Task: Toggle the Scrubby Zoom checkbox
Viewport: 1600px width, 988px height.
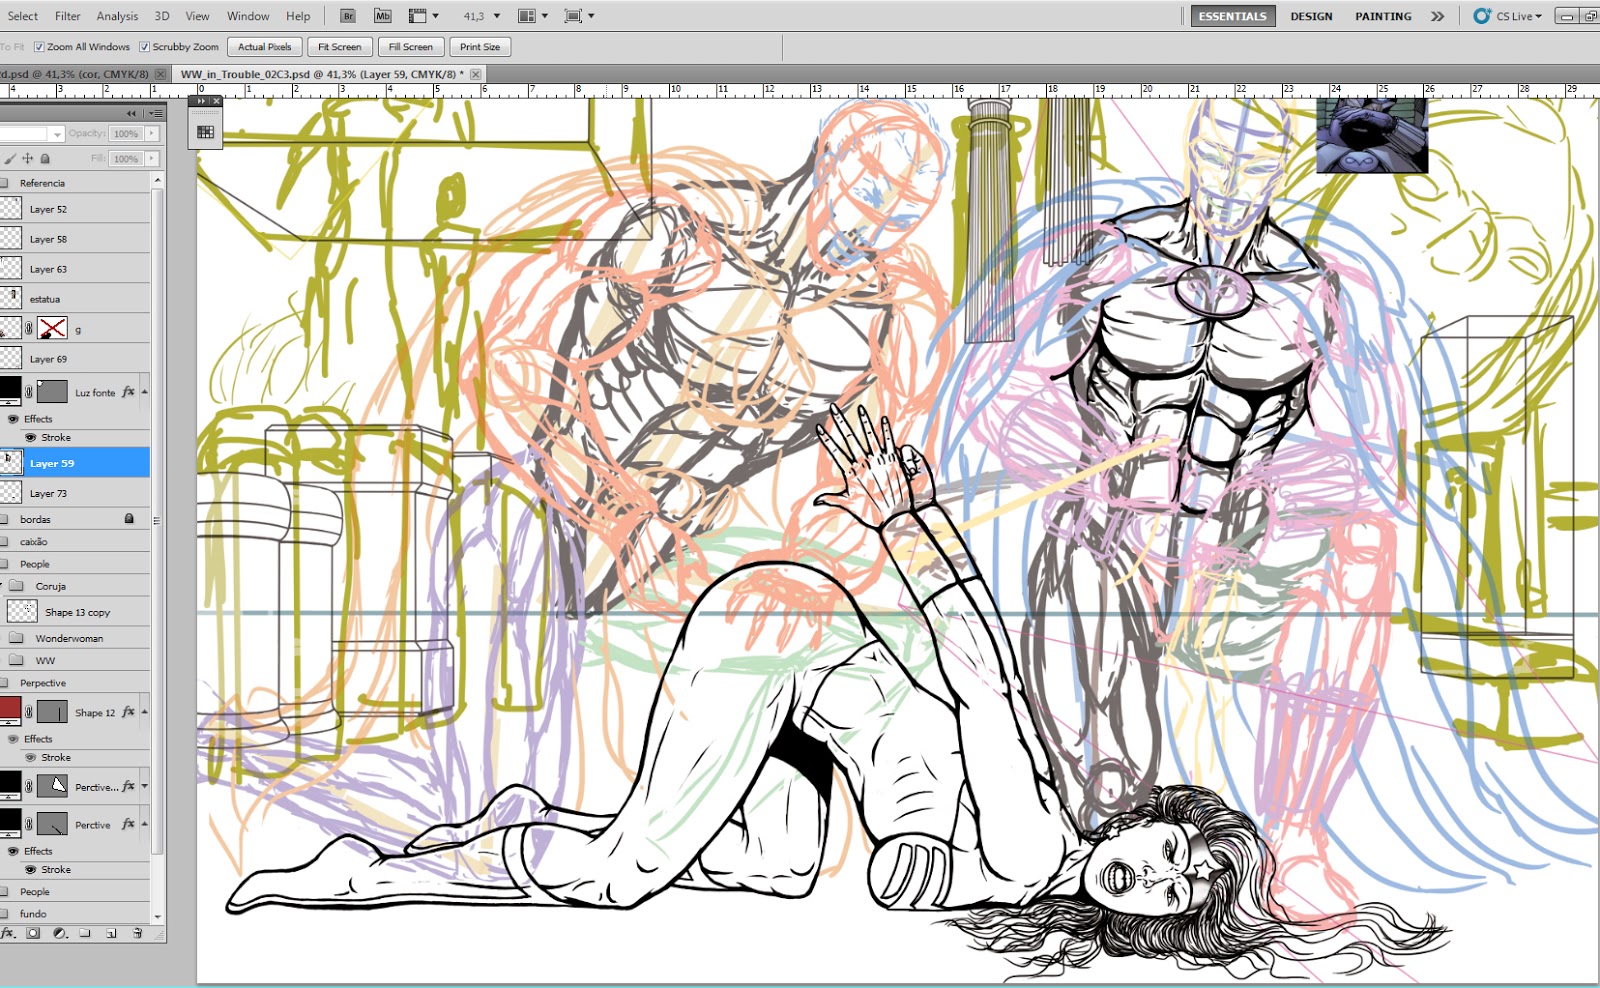Action: pos(145,47)
